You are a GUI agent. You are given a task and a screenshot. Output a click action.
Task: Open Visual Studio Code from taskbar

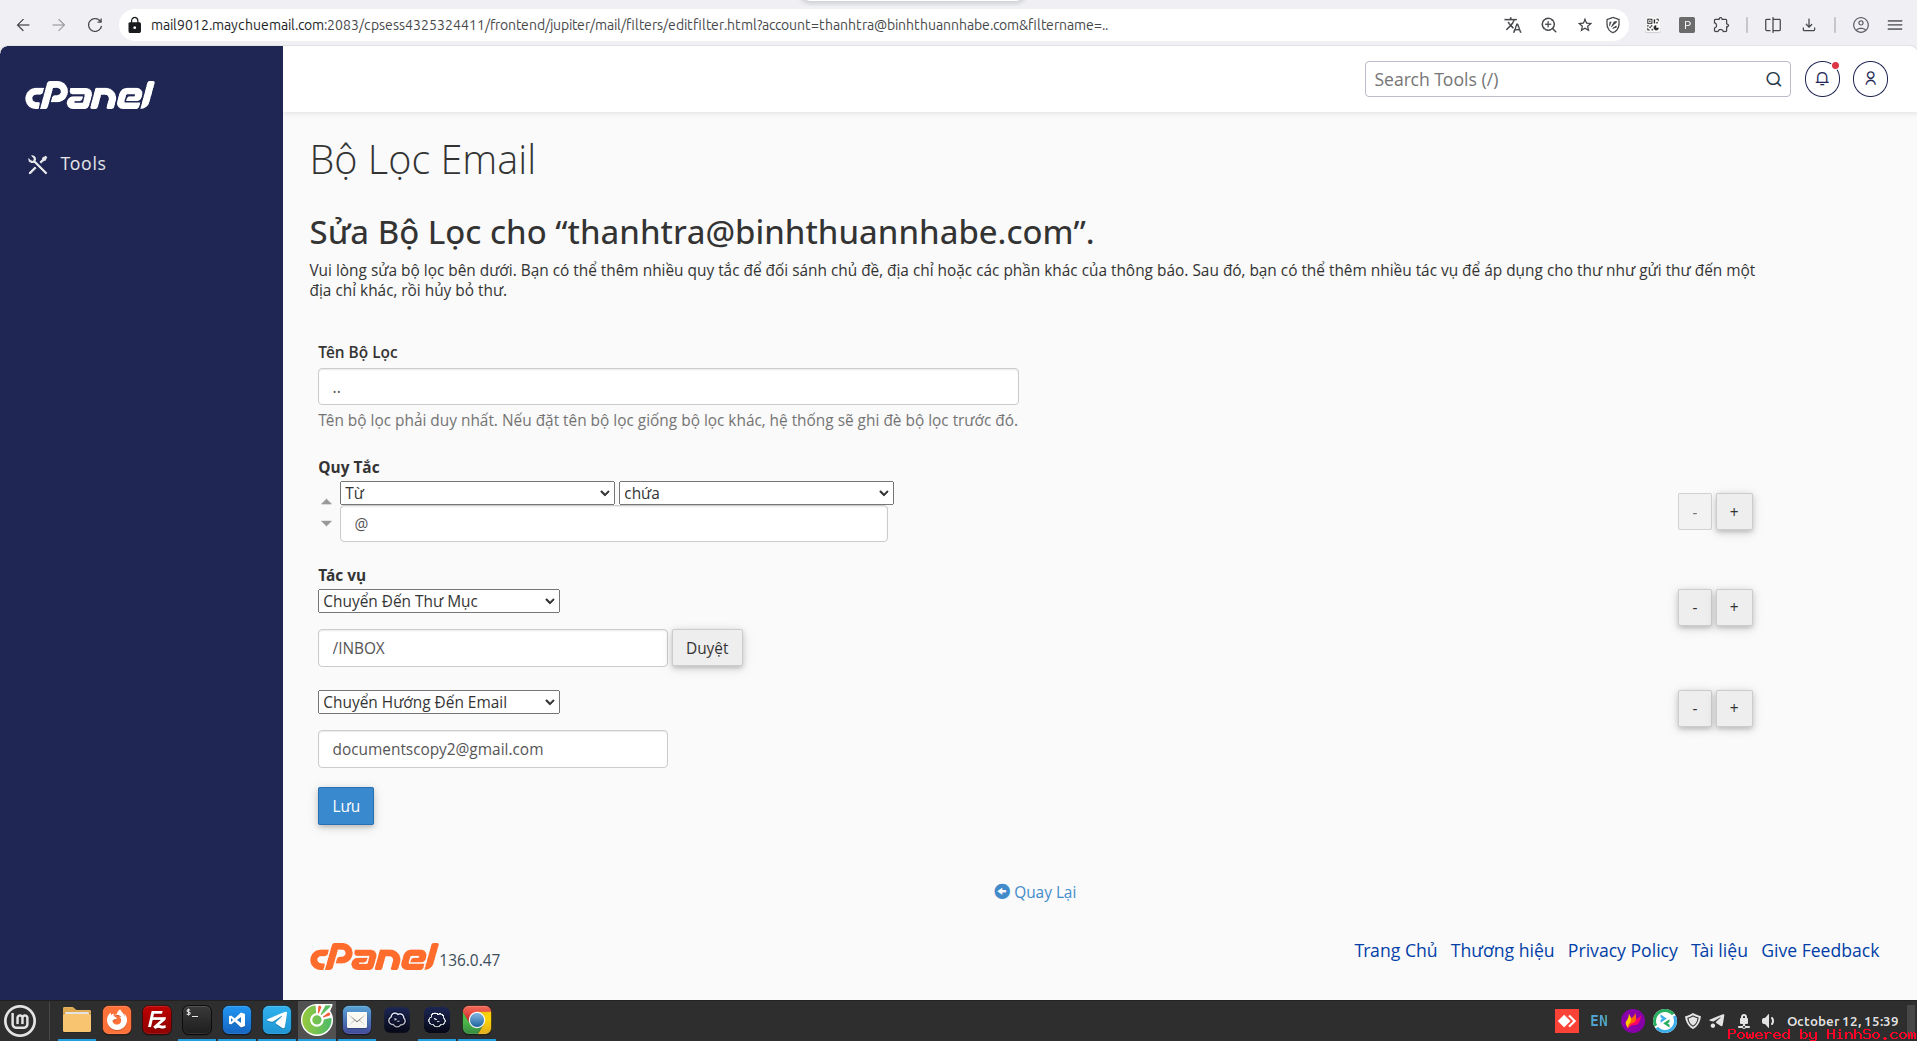pyautogui.click(x=237, y=1020)
